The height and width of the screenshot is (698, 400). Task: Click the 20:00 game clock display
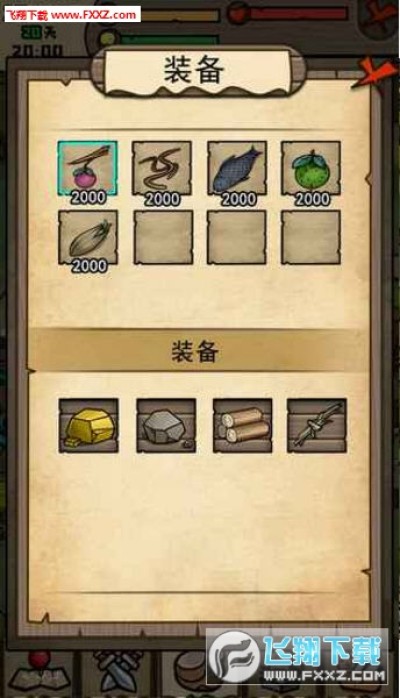pyautogui.click(x=37, y=49)
